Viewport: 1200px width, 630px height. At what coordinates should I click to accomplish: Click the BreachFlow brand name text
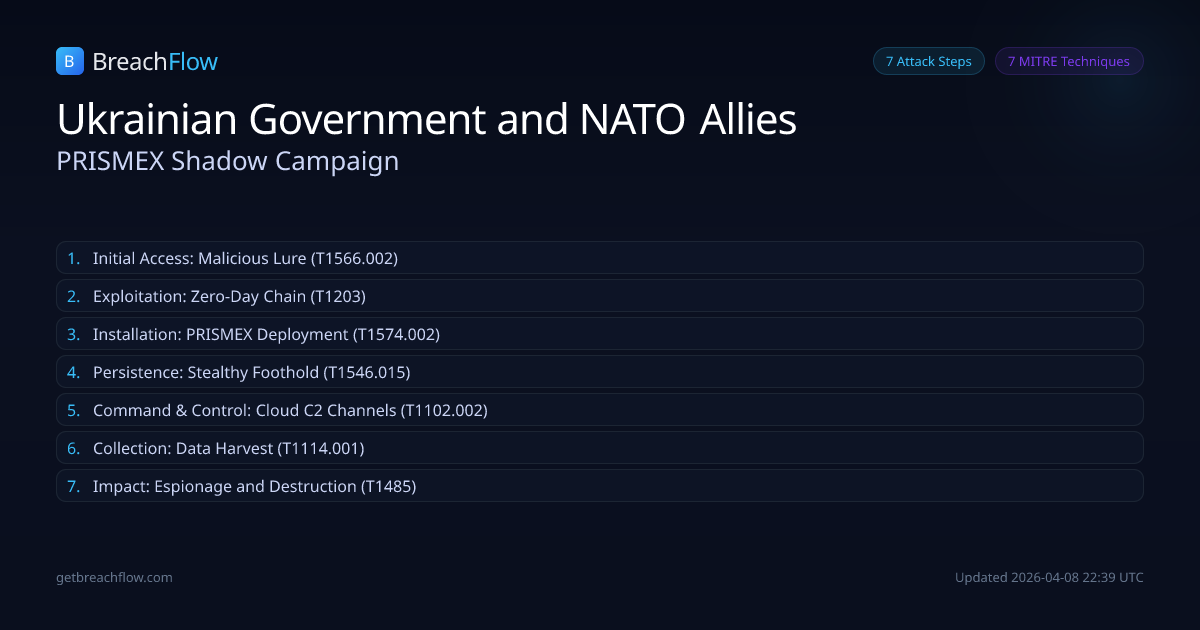(155, 62)
